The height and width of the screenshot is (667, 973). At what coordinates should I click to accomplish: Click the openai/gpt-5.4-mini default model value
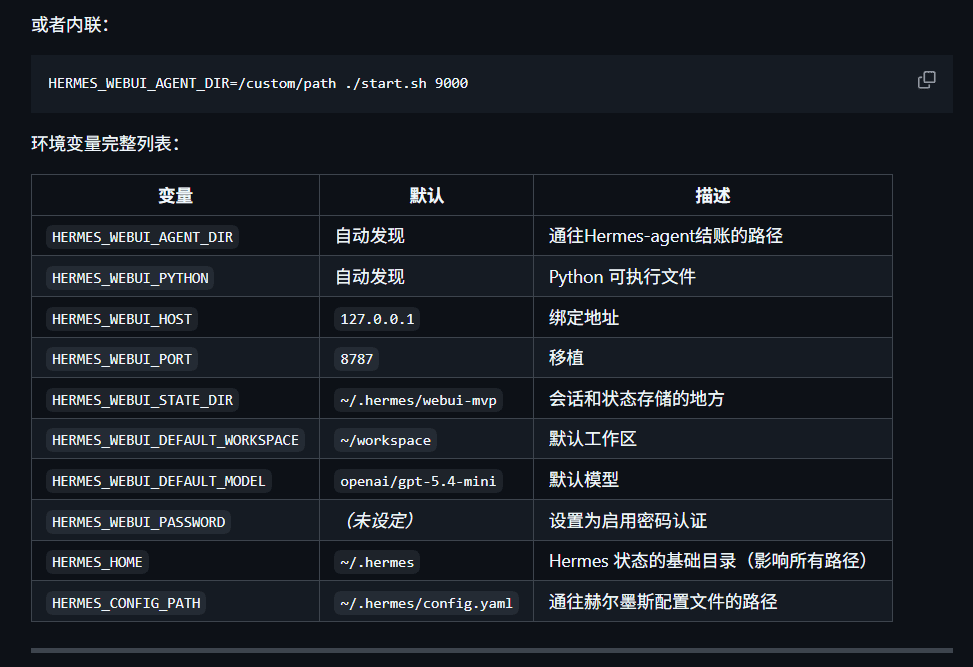coord(418,482)
